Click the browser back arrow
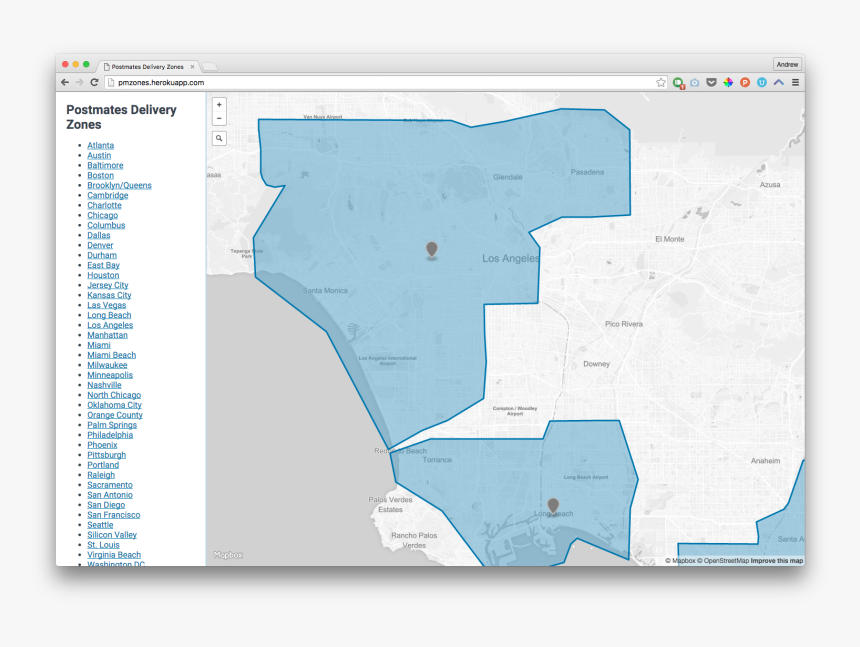This screenshot has width=860, height=647. point(65,82)
